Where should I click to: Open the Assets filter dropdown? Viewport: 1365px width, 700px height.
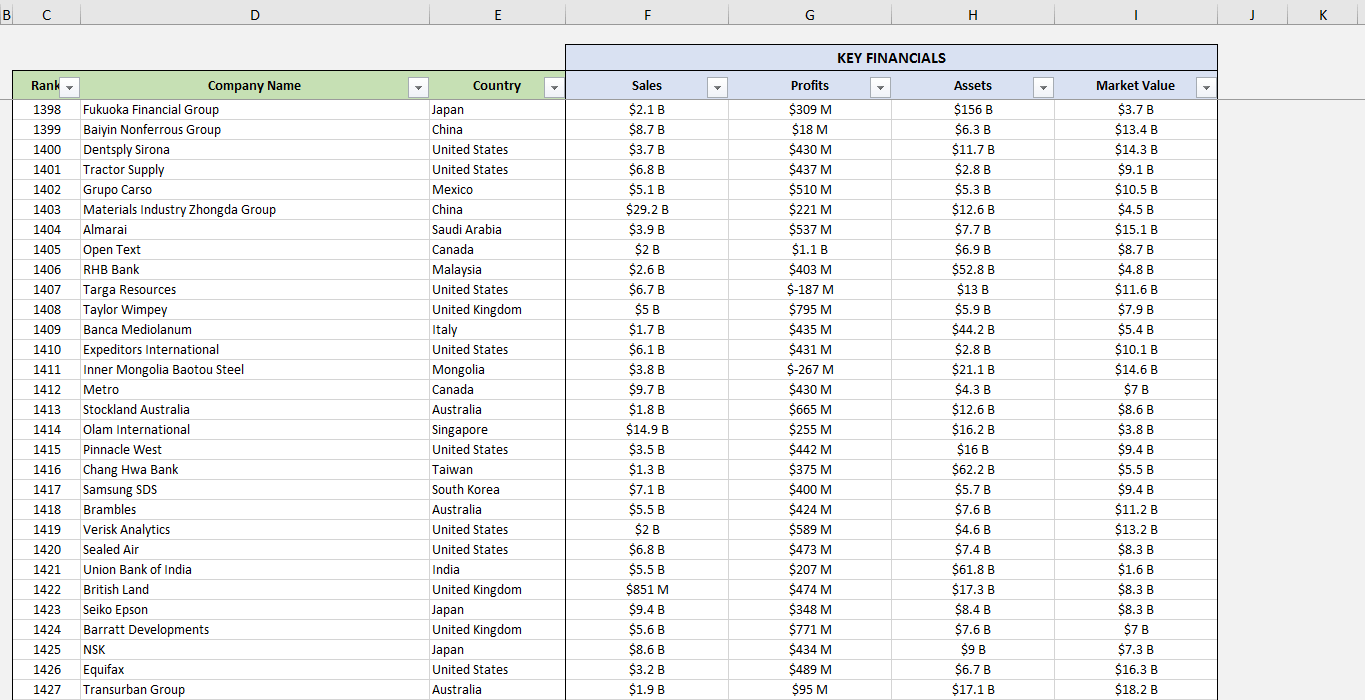click(x=1043, y=88)
